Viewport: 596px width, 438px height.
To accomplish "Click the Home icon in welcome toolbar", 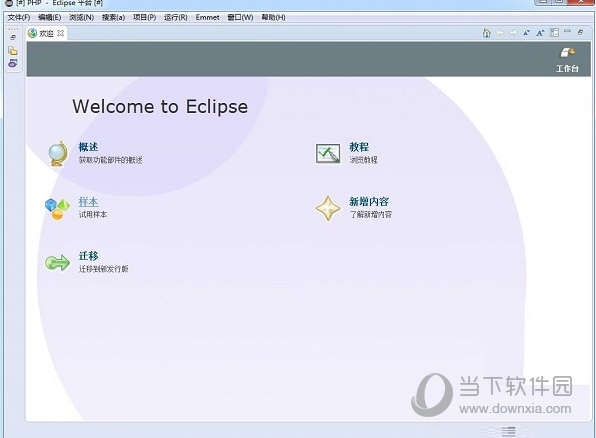I will point(487,33).
